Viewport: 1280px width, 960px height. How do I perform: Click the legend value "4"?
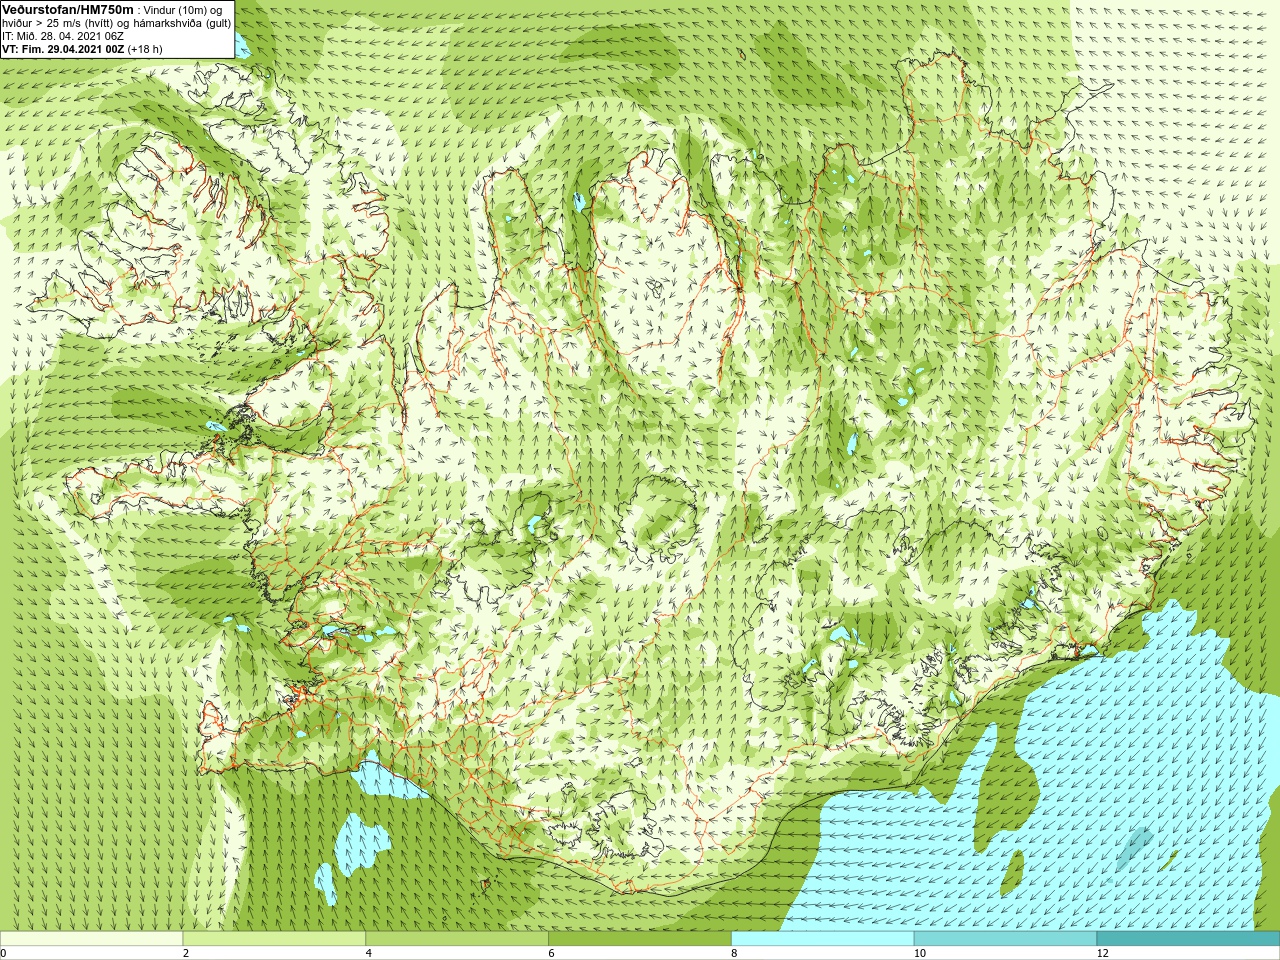coord(369,953)
